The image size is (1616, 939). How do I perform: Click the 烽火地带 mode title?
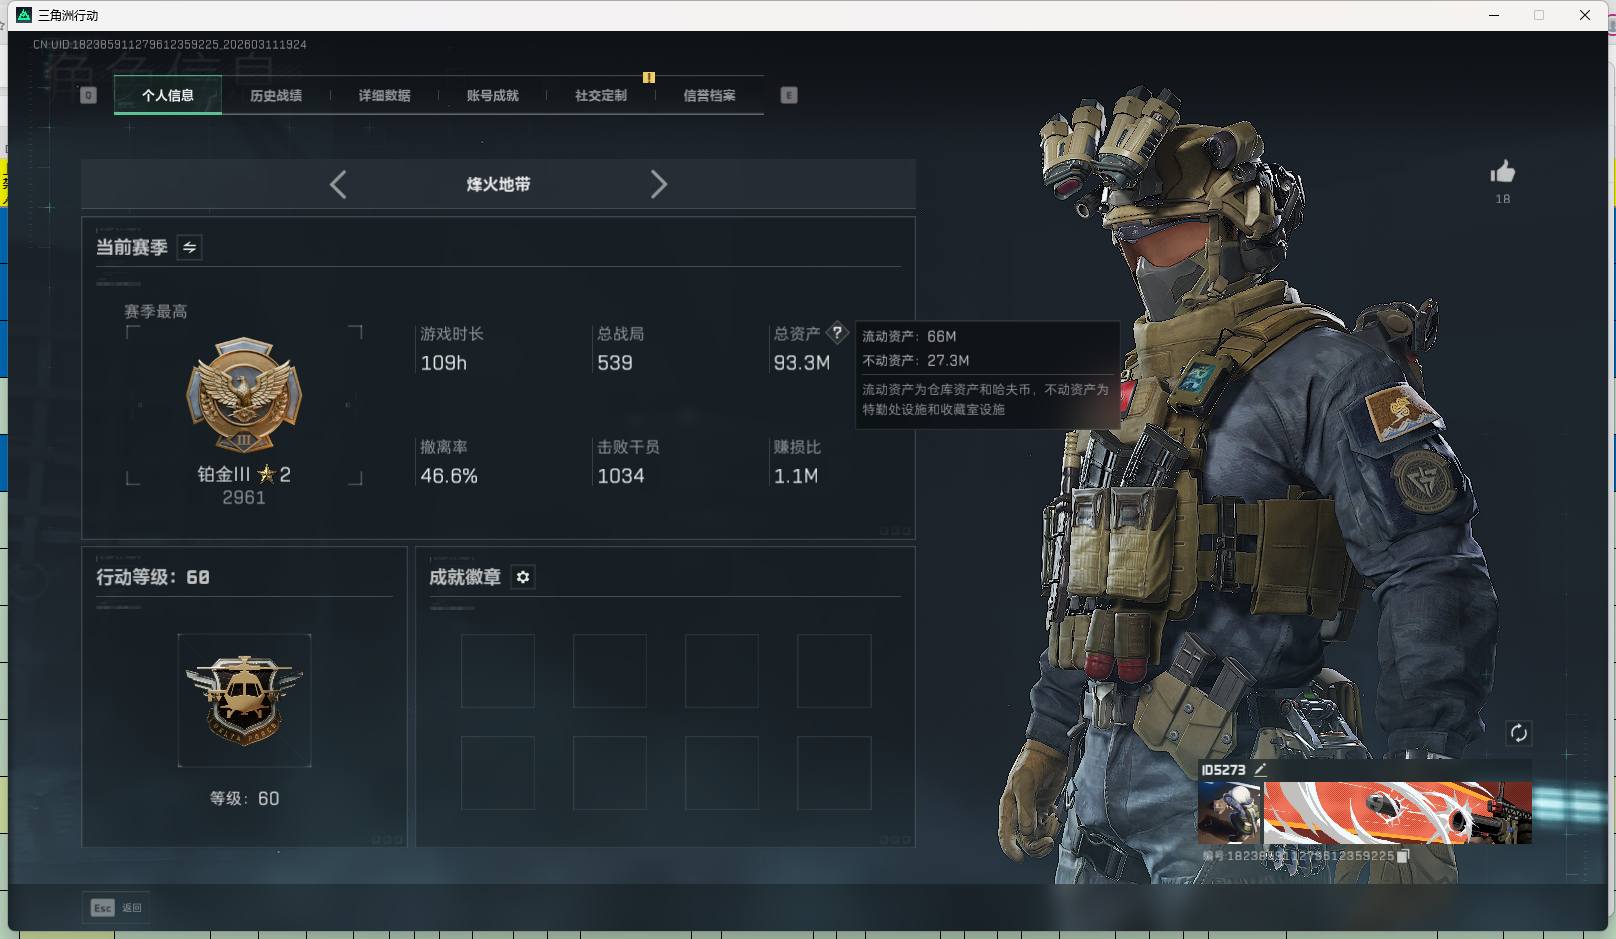tap(498, 184)
